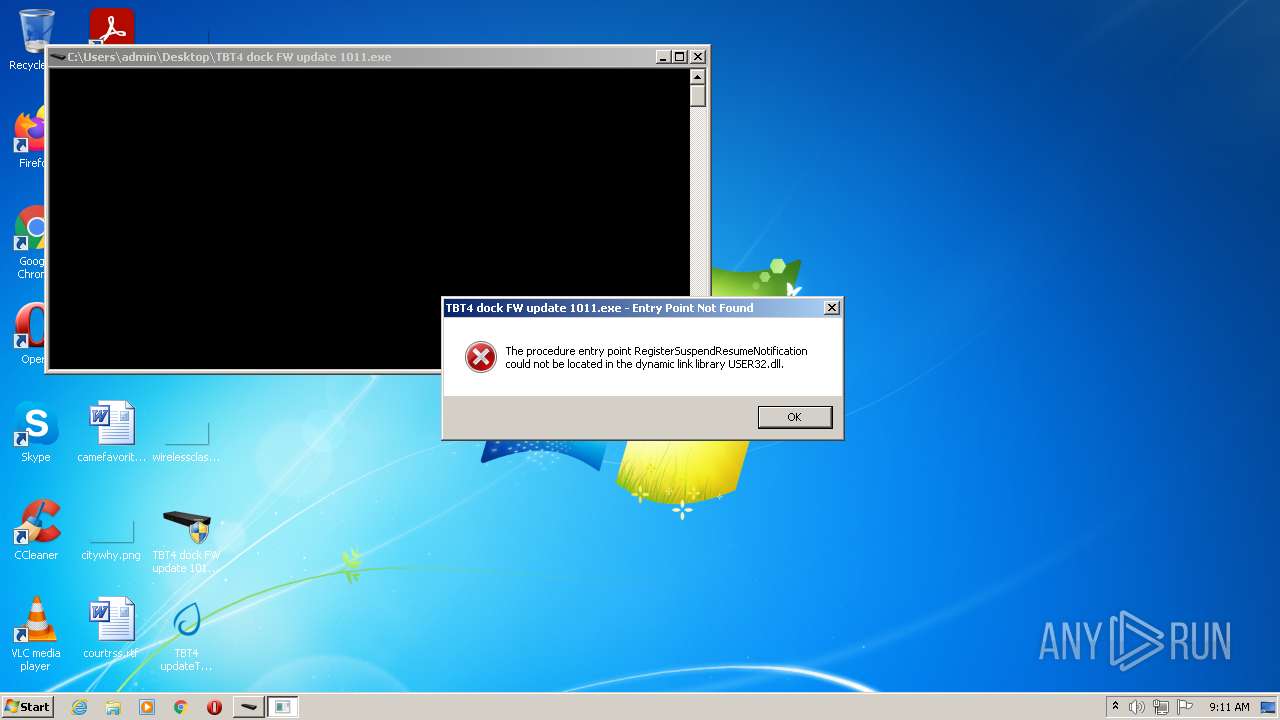Select the TBT4 updateT desktop icon
Screen dimensions: 1280x720
tap(186, 635)
